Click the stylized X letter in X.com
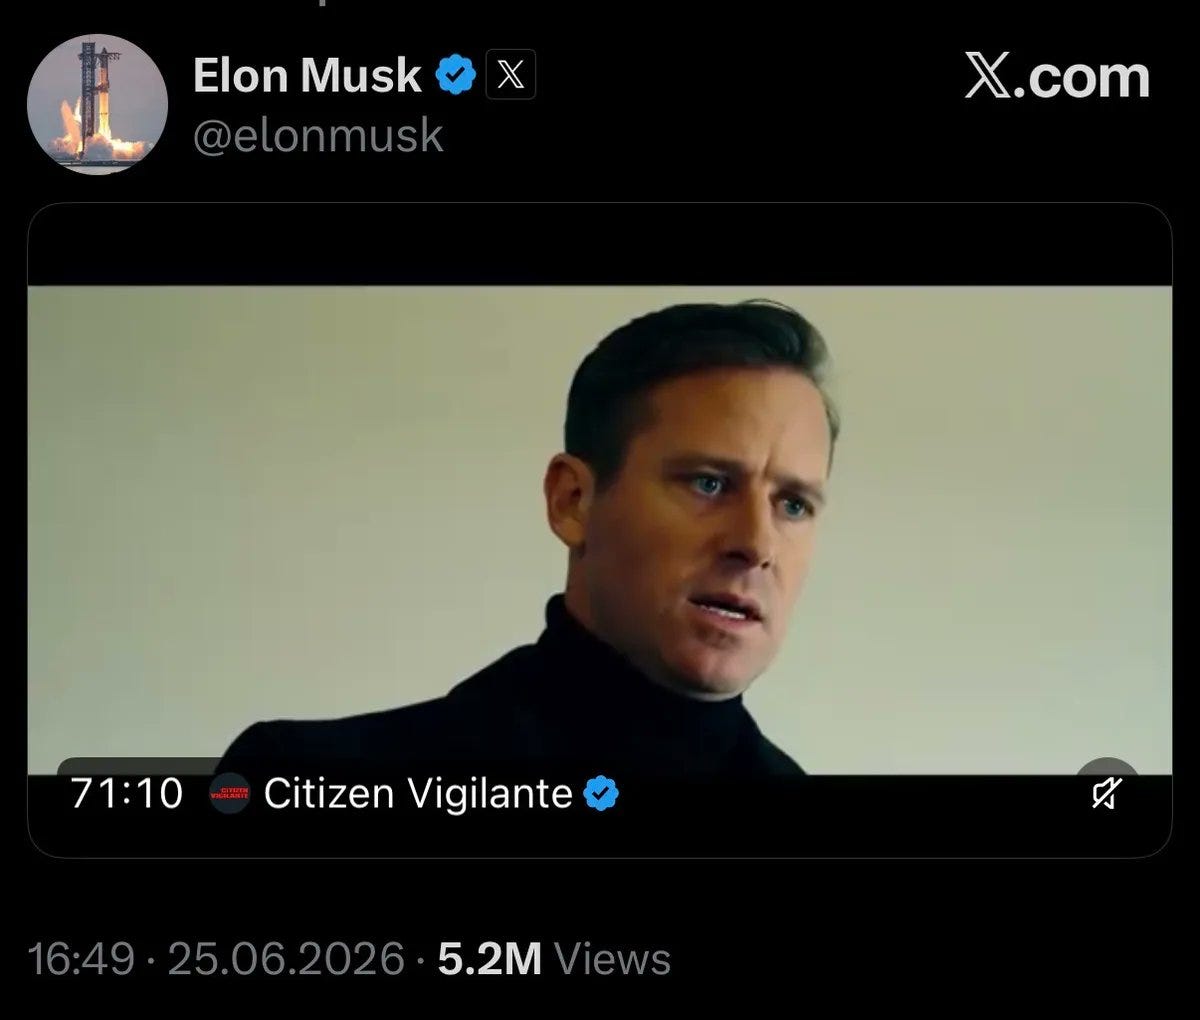The image size is (1200, 1020). (x=990, y=78)
